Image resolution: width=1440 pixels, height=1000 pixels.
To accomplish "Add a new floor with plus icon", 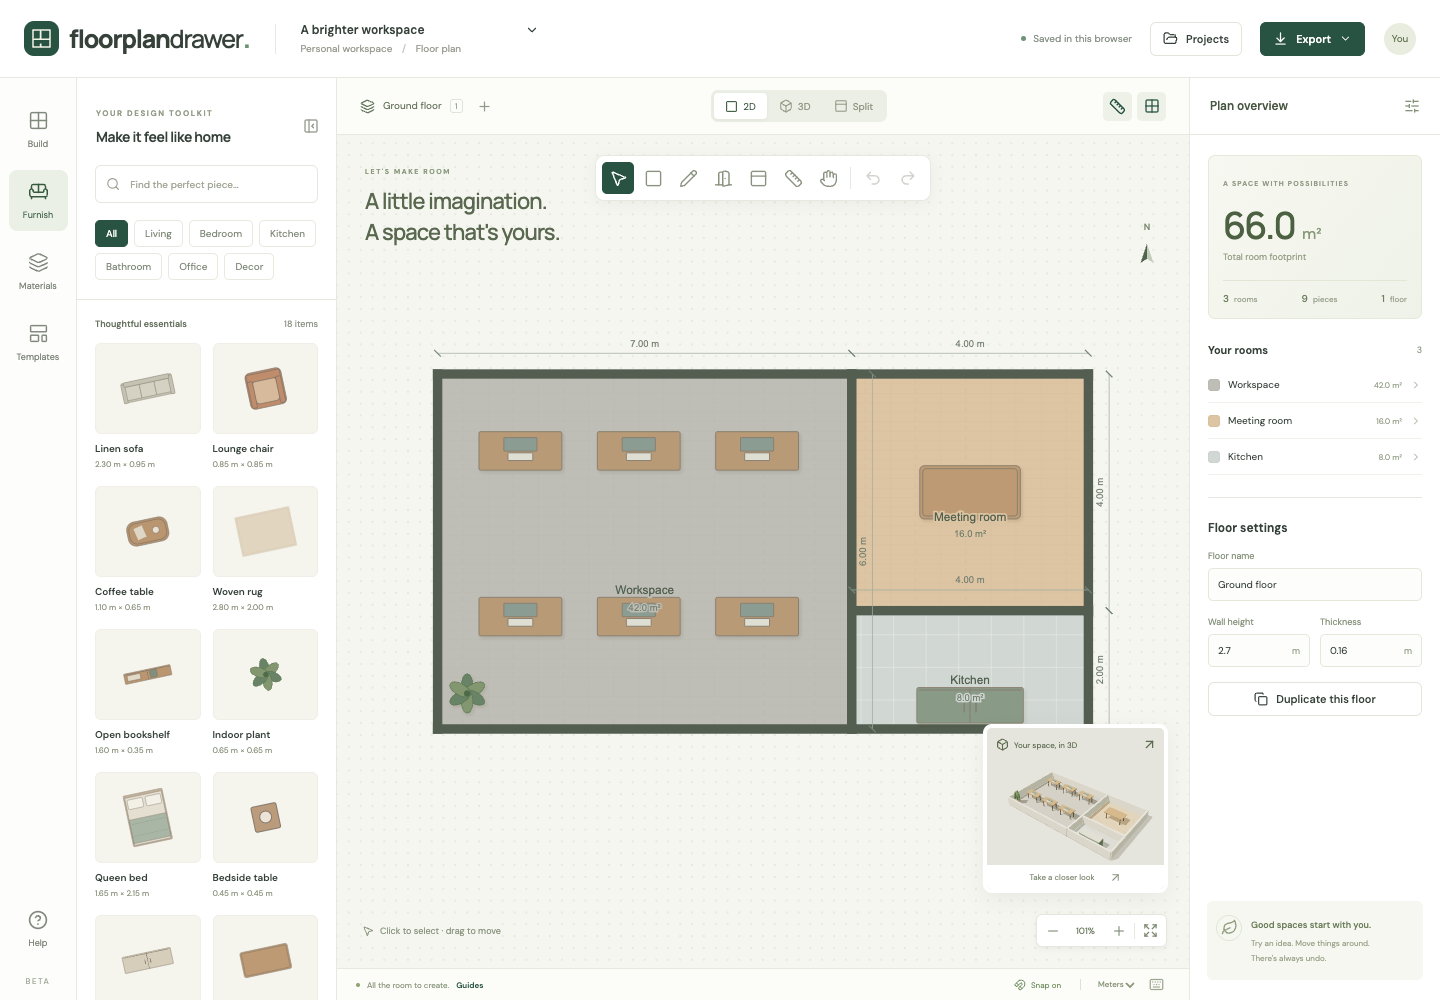I will pos(485,106).
